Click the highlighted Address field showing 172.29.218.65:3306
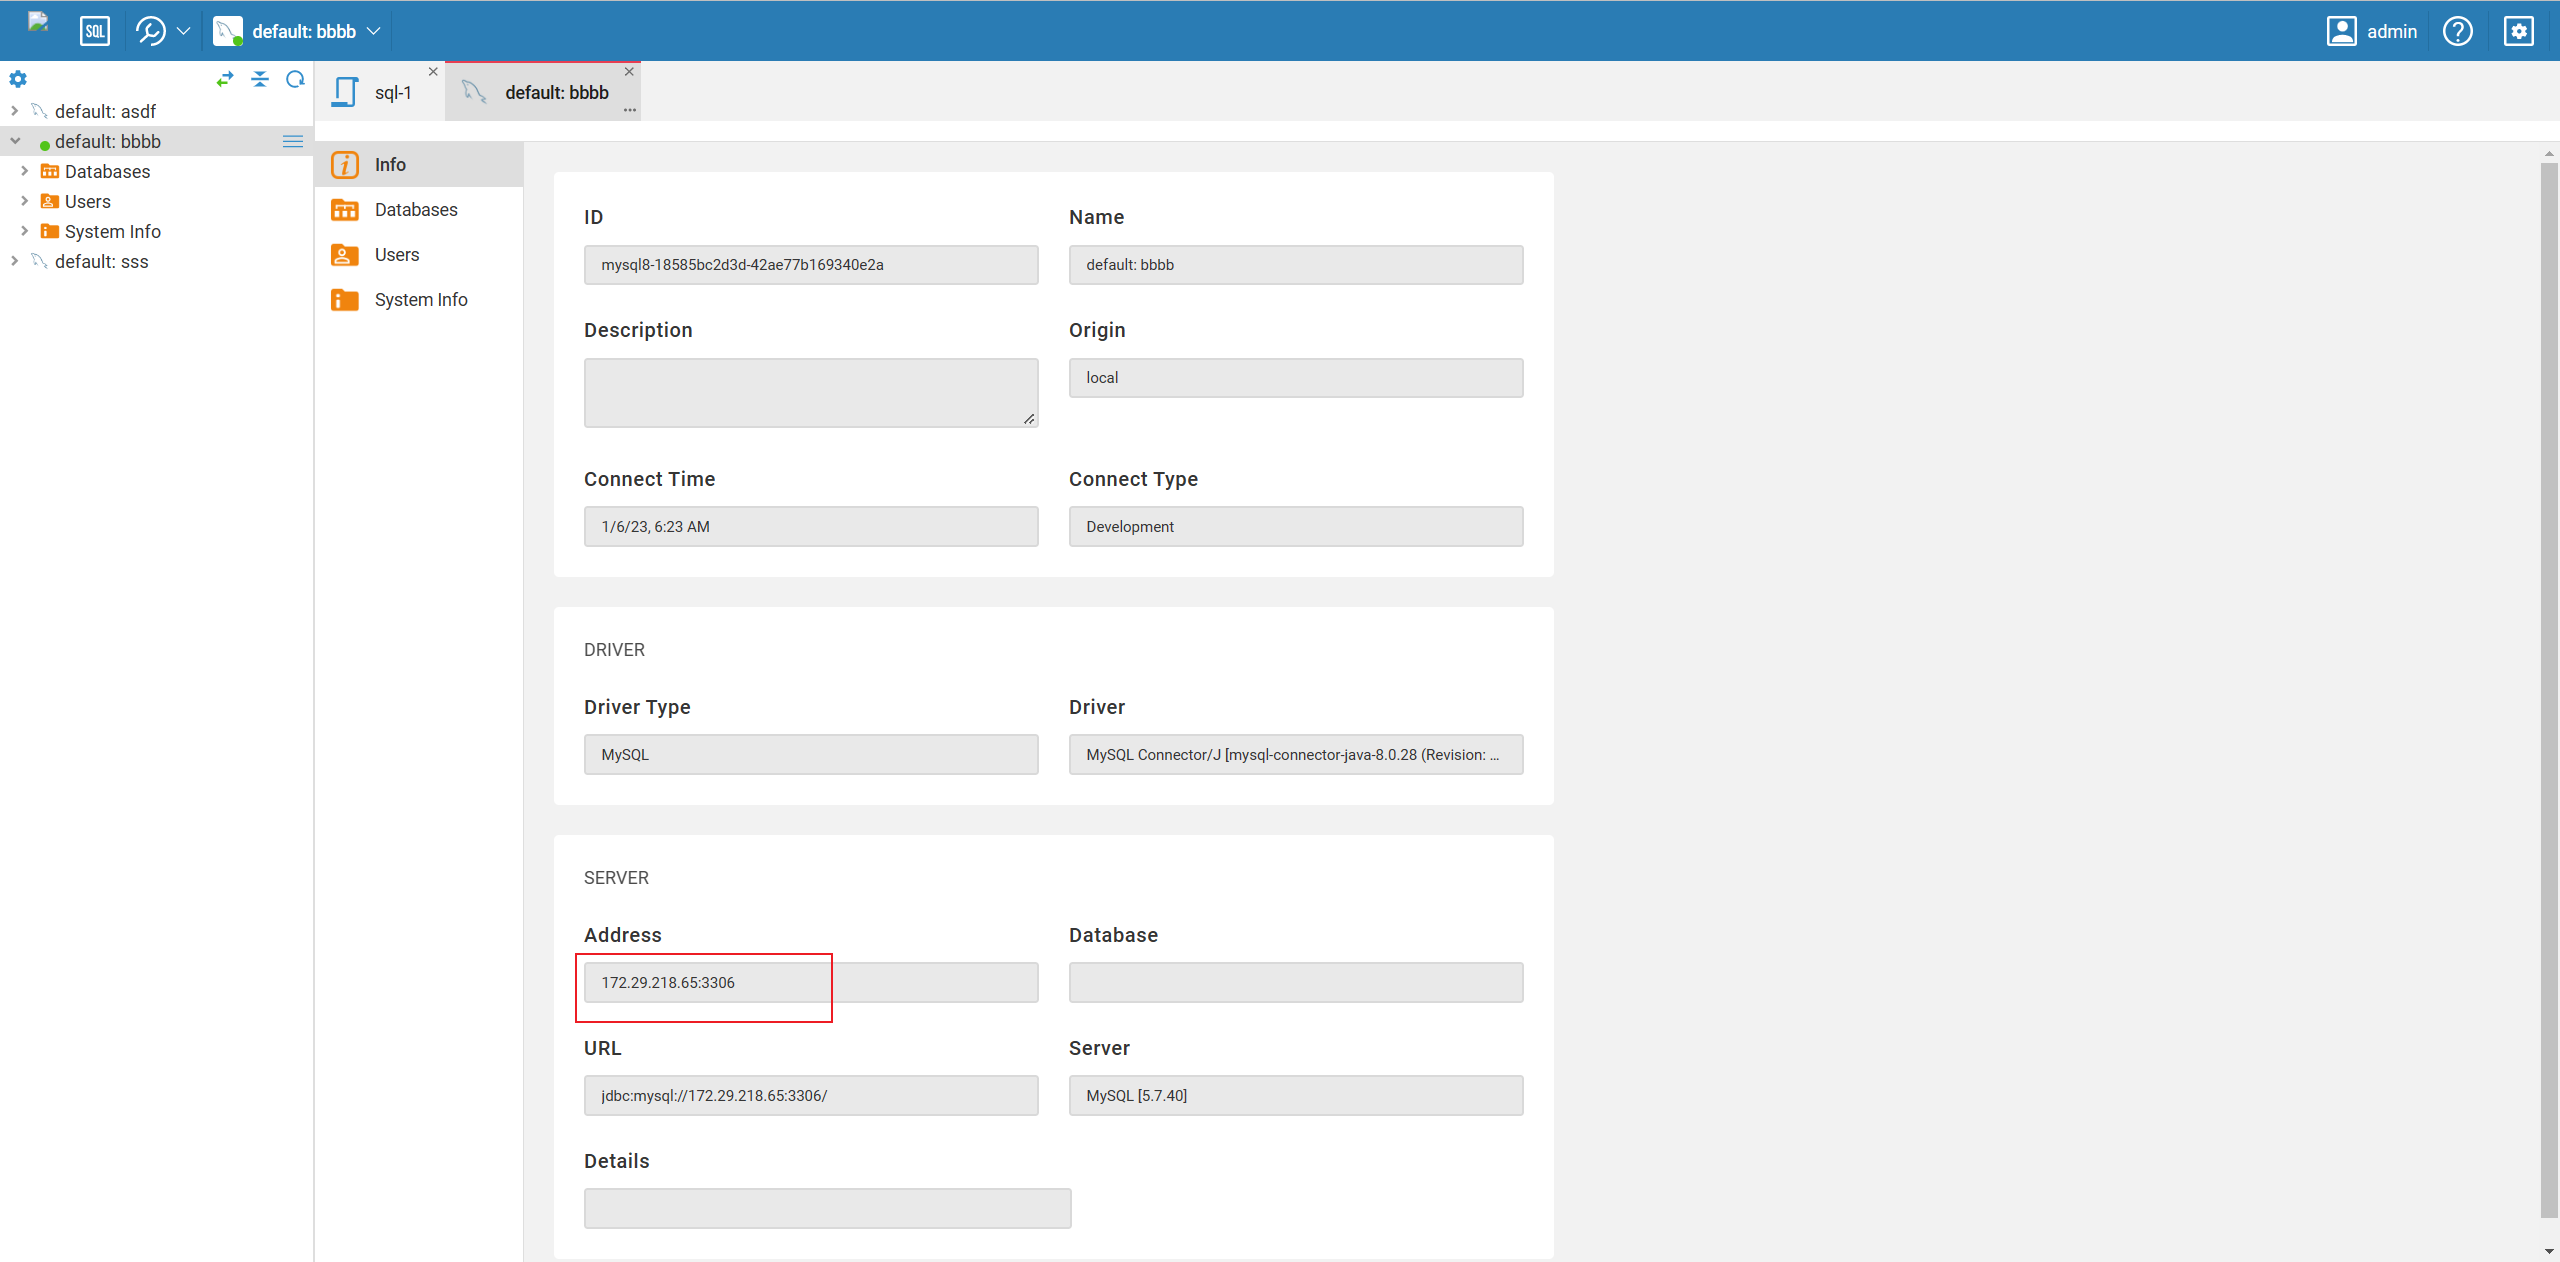 click(703, 982)
